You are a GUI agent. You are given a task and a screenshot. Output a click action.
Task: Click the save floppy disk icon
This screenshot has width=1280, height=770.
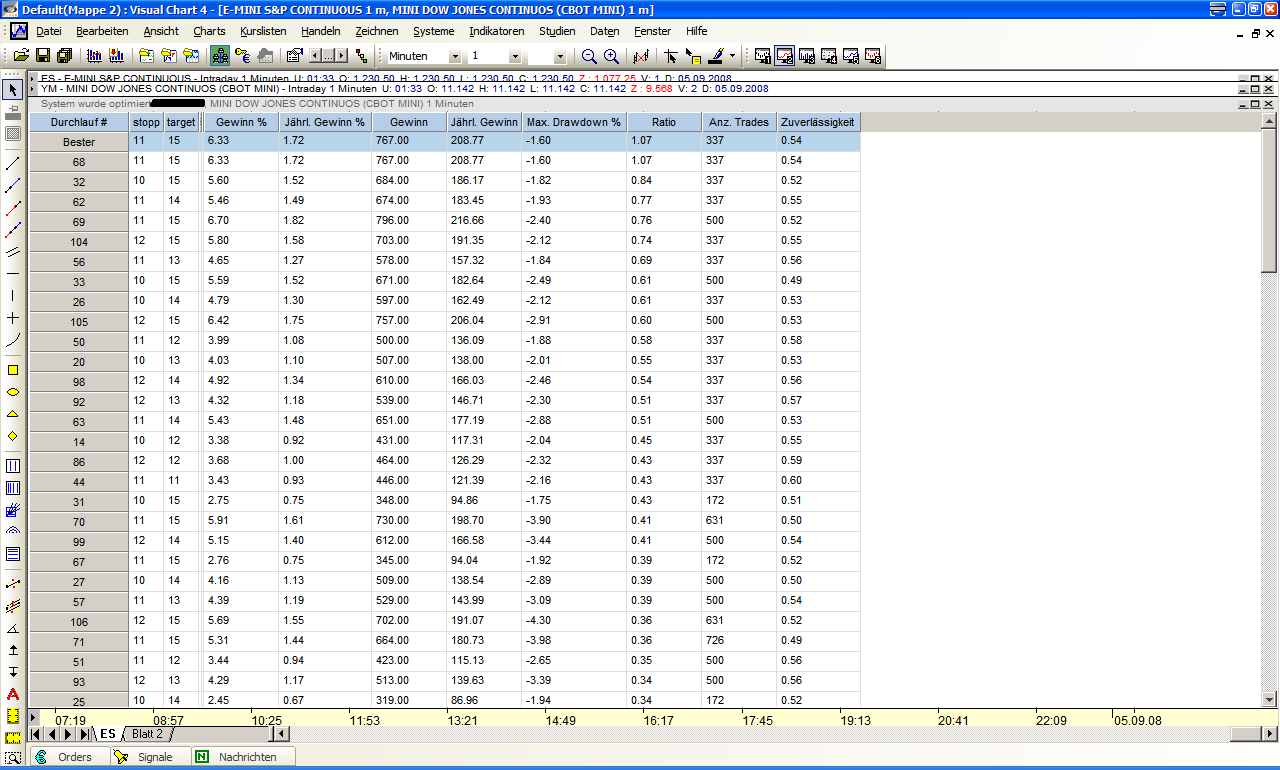pos(43,56)
